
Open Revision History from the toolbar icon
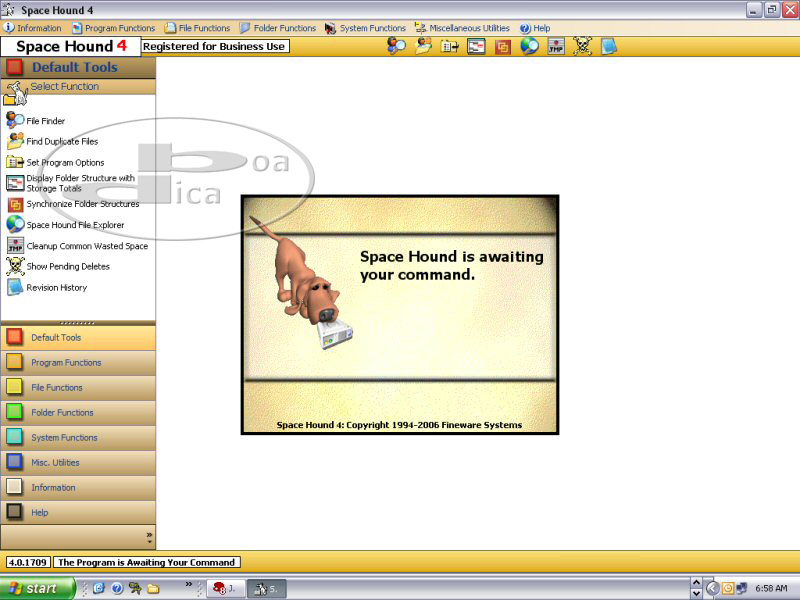pos(608,46)
